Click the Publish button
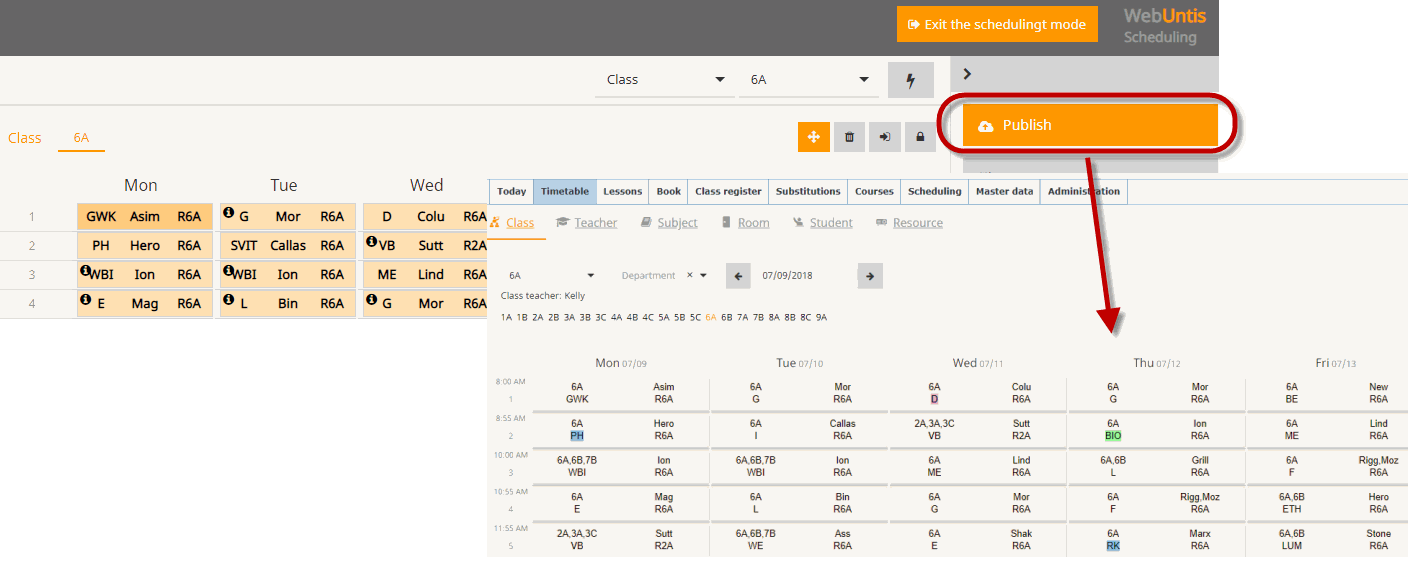 [1090, 125]
